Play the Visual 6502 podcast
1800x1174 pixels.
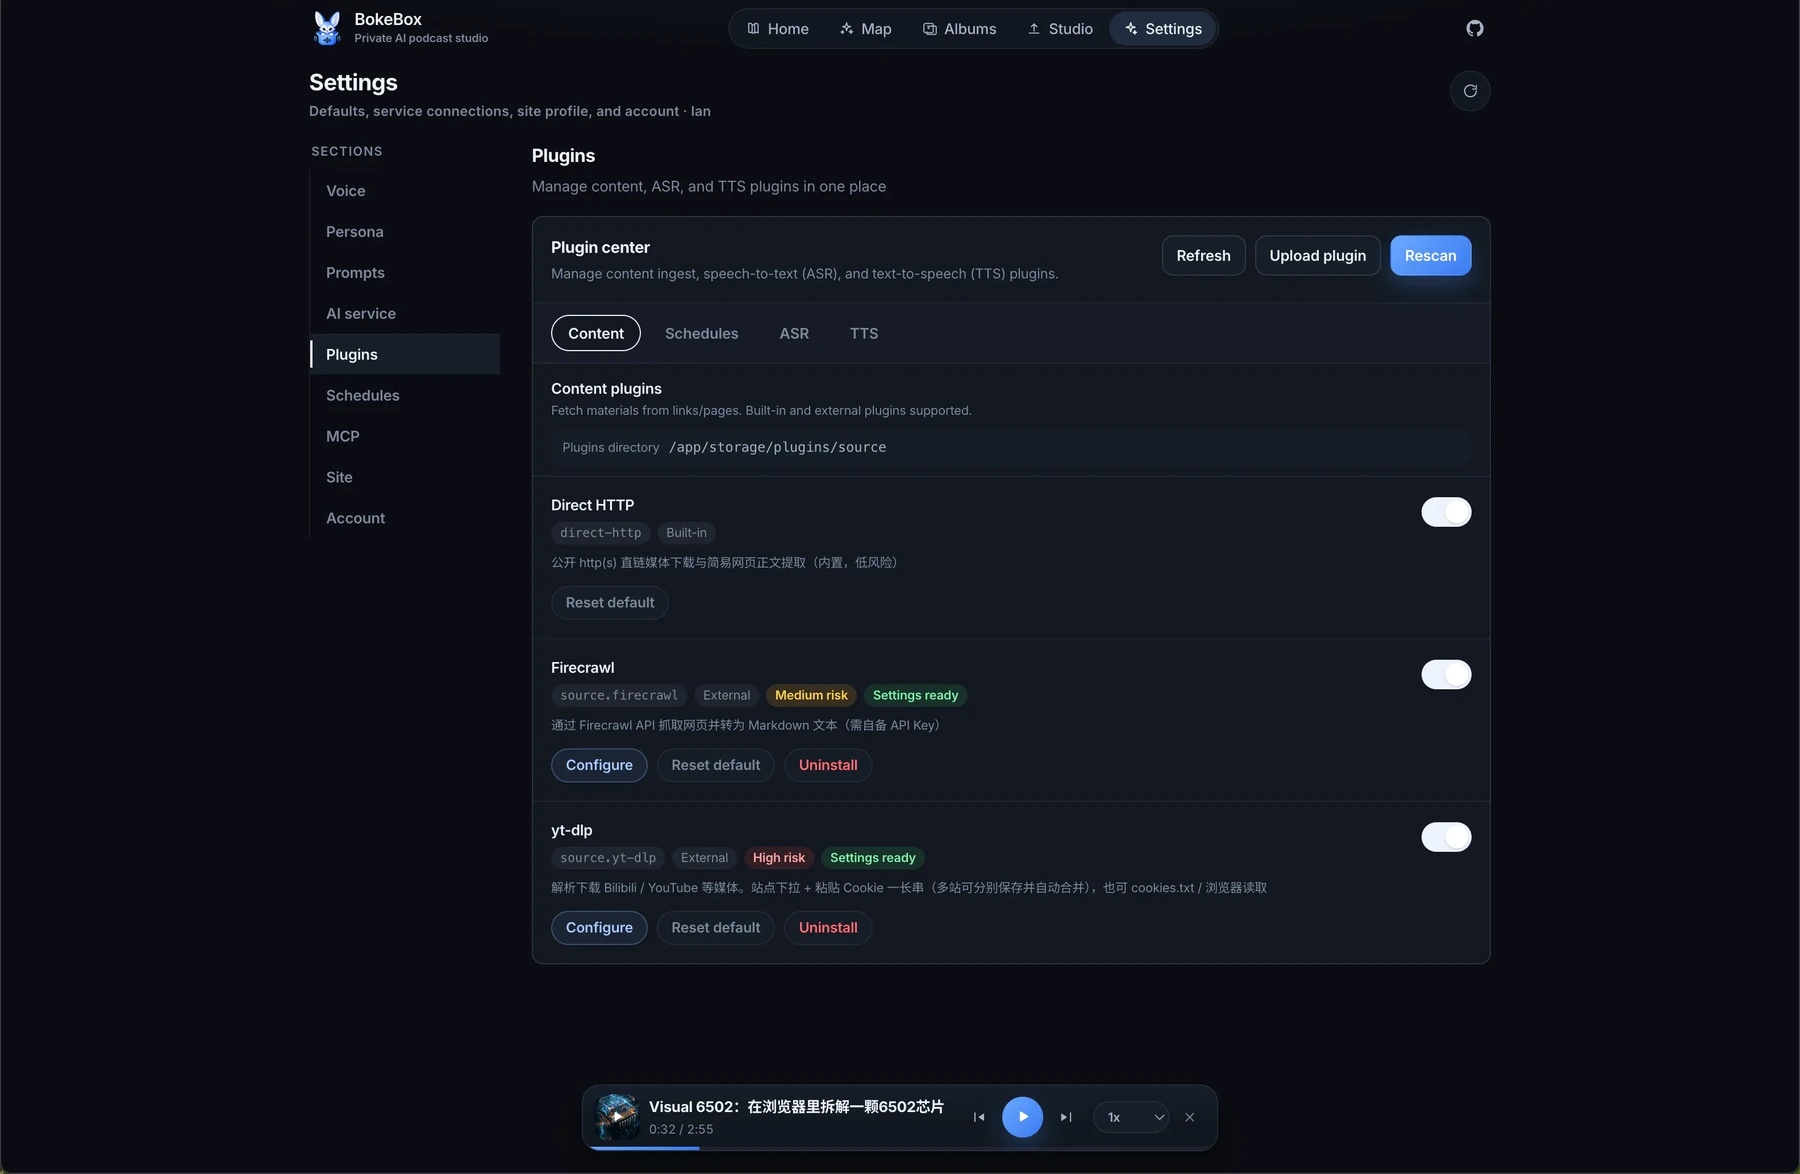[x=1022, y=1117]
